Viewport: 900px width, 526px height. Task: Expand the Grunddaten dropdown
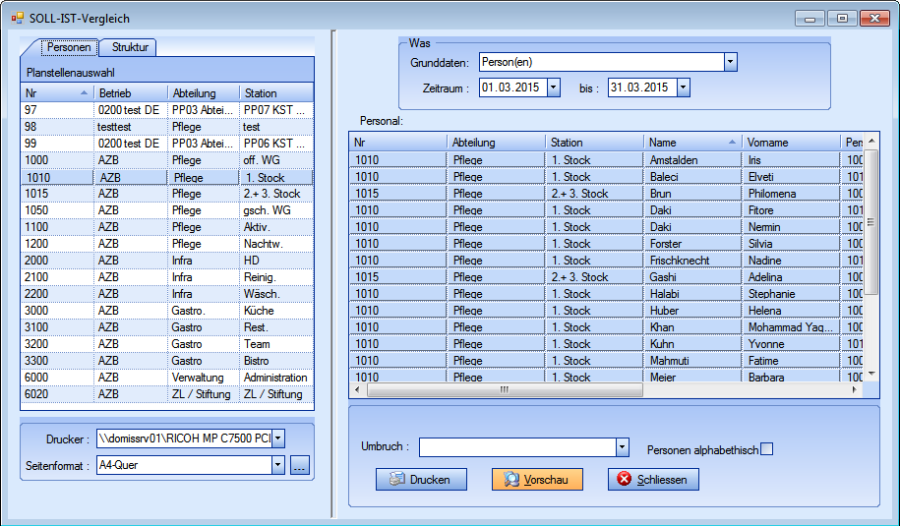pos(730,62)
